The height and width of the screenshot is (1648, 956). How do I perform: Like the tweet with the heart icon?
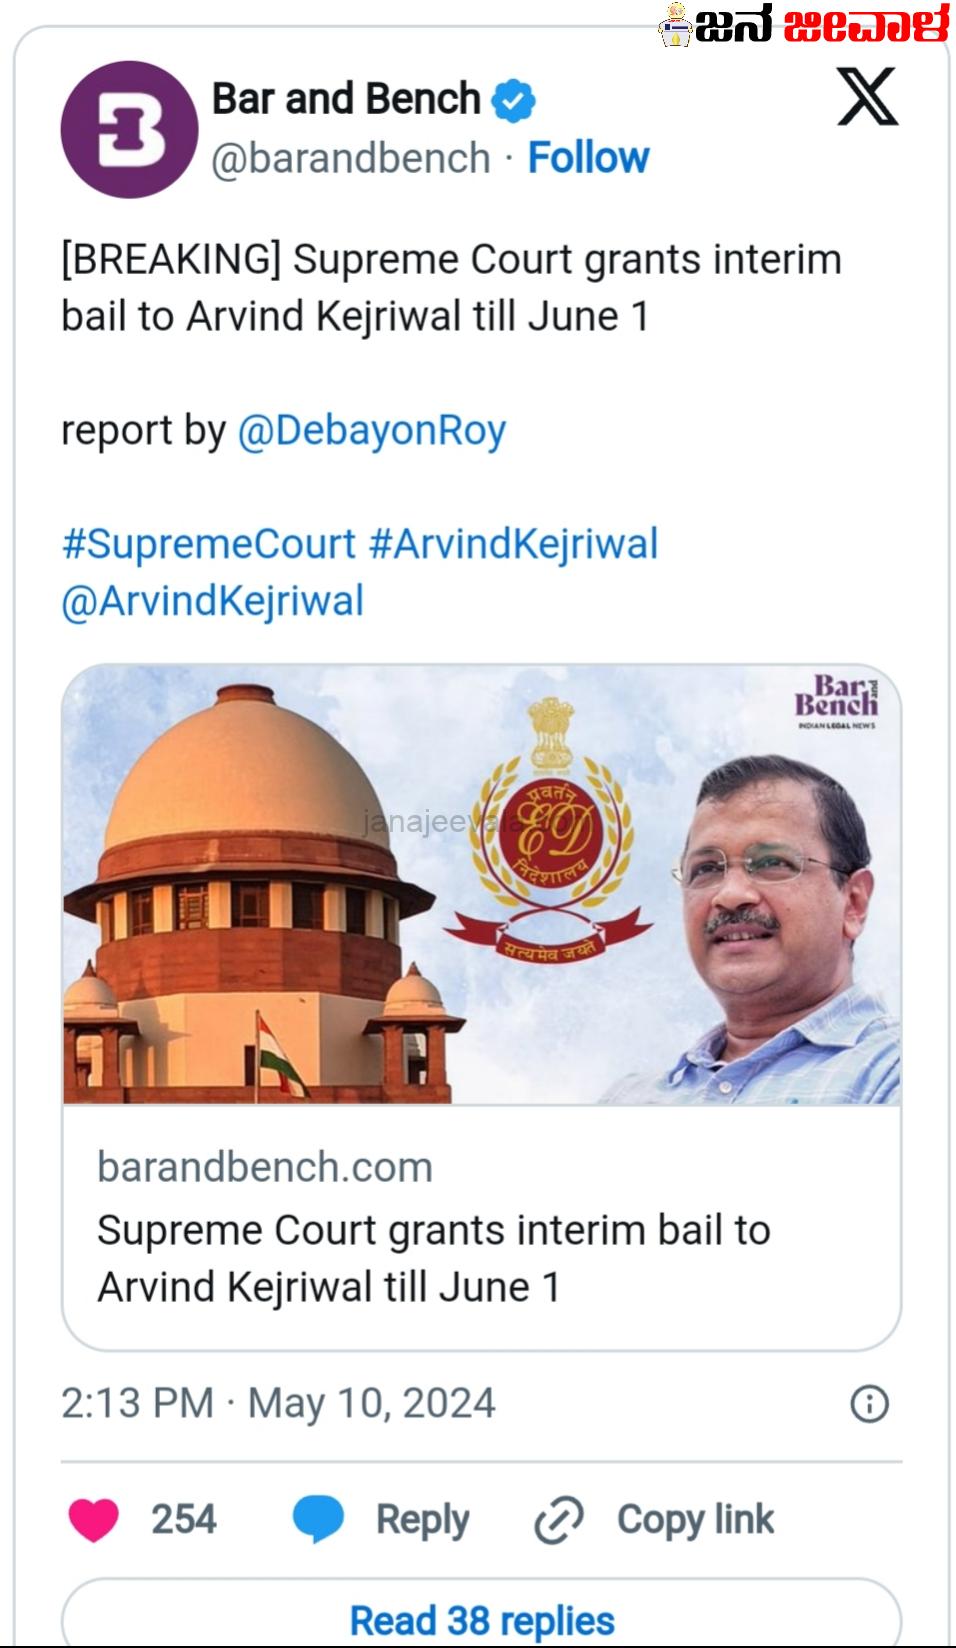[x=94, y=1519]
